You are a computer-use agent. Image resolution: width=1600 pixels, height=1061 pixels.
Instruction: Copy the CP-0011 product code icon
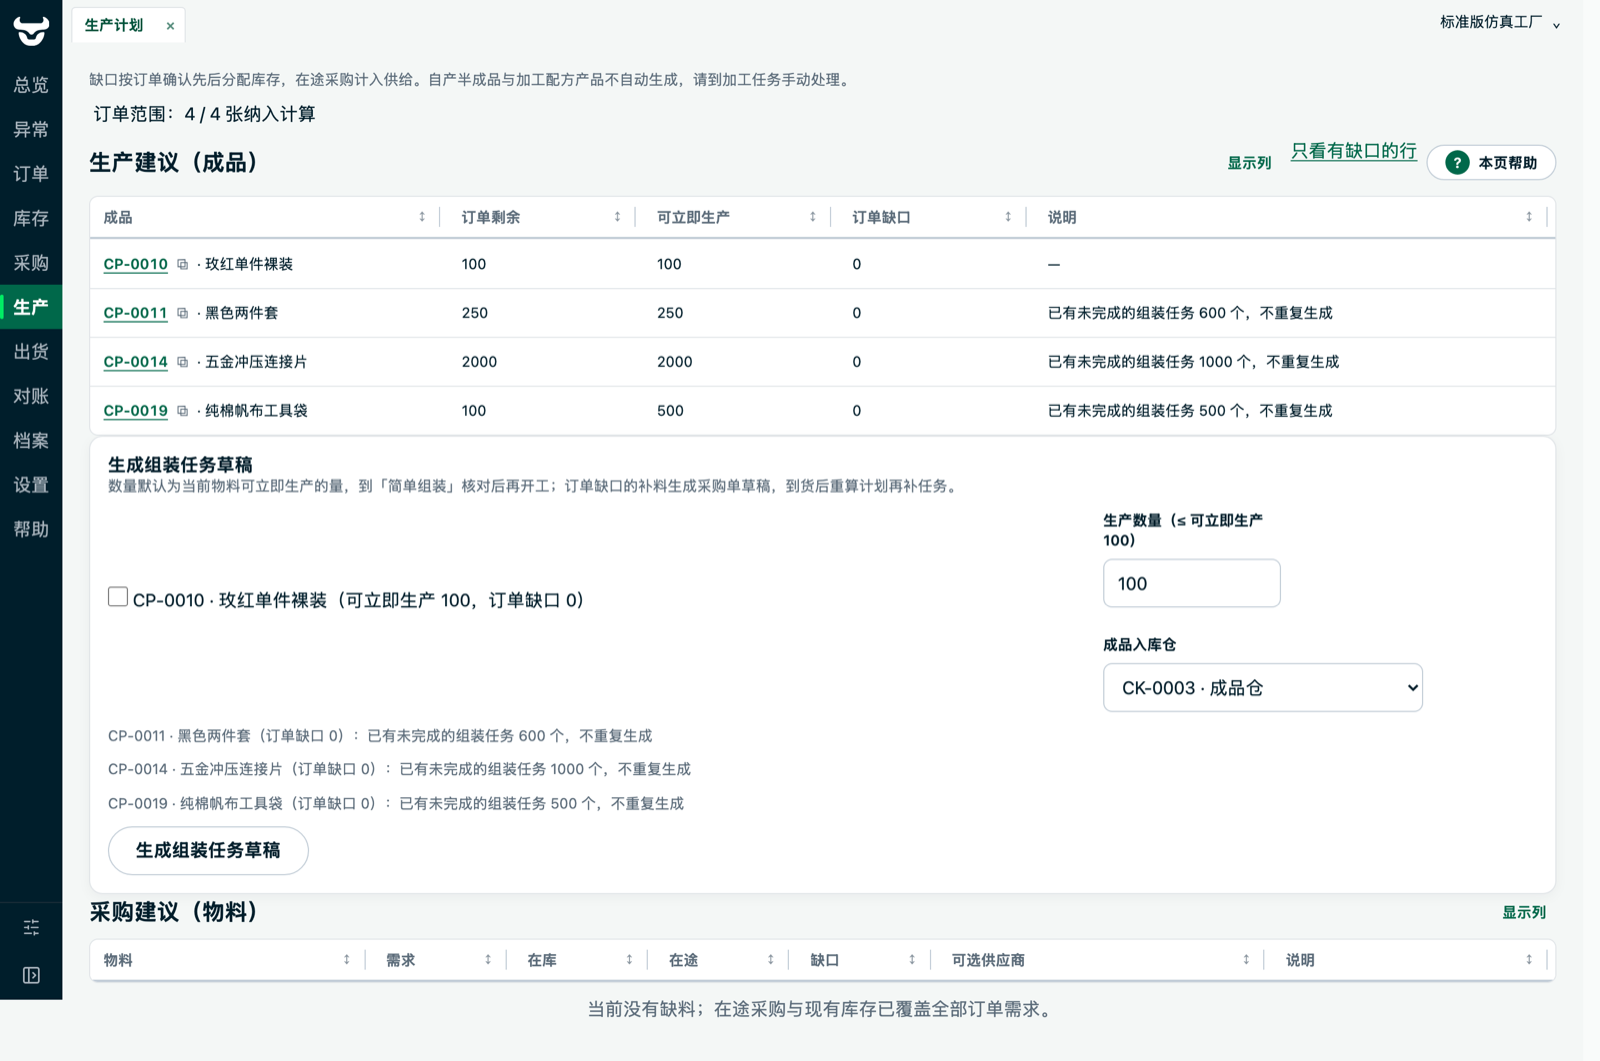[182, 313]
